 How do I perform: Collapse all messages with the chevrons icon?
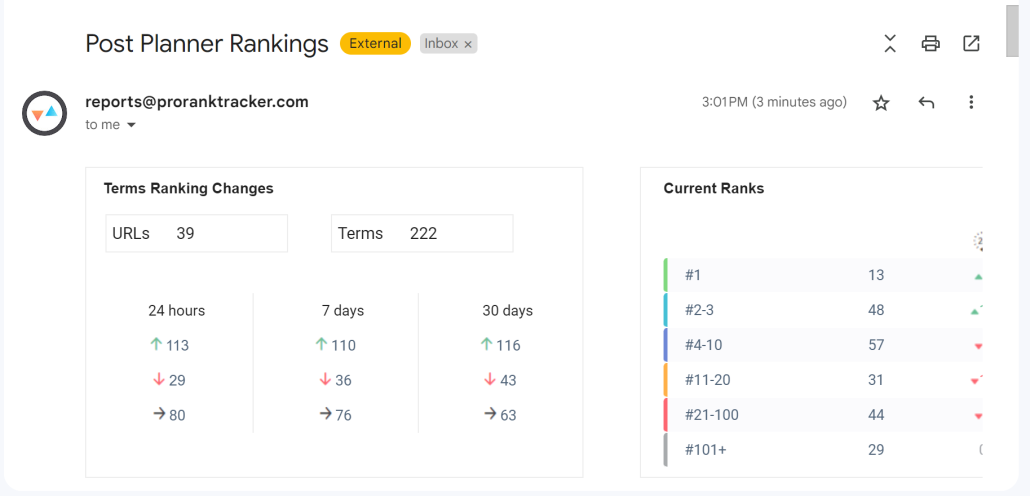(x=890, y=43)
